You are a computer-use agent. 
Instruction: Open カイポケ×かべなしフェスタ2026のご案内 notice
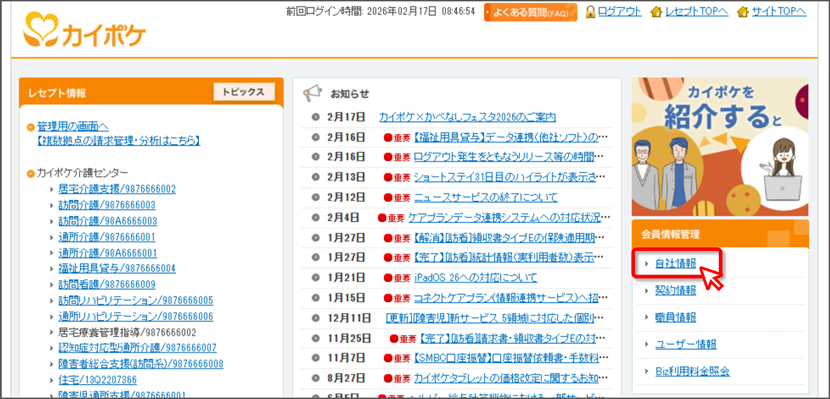click(x=467, y=117)
